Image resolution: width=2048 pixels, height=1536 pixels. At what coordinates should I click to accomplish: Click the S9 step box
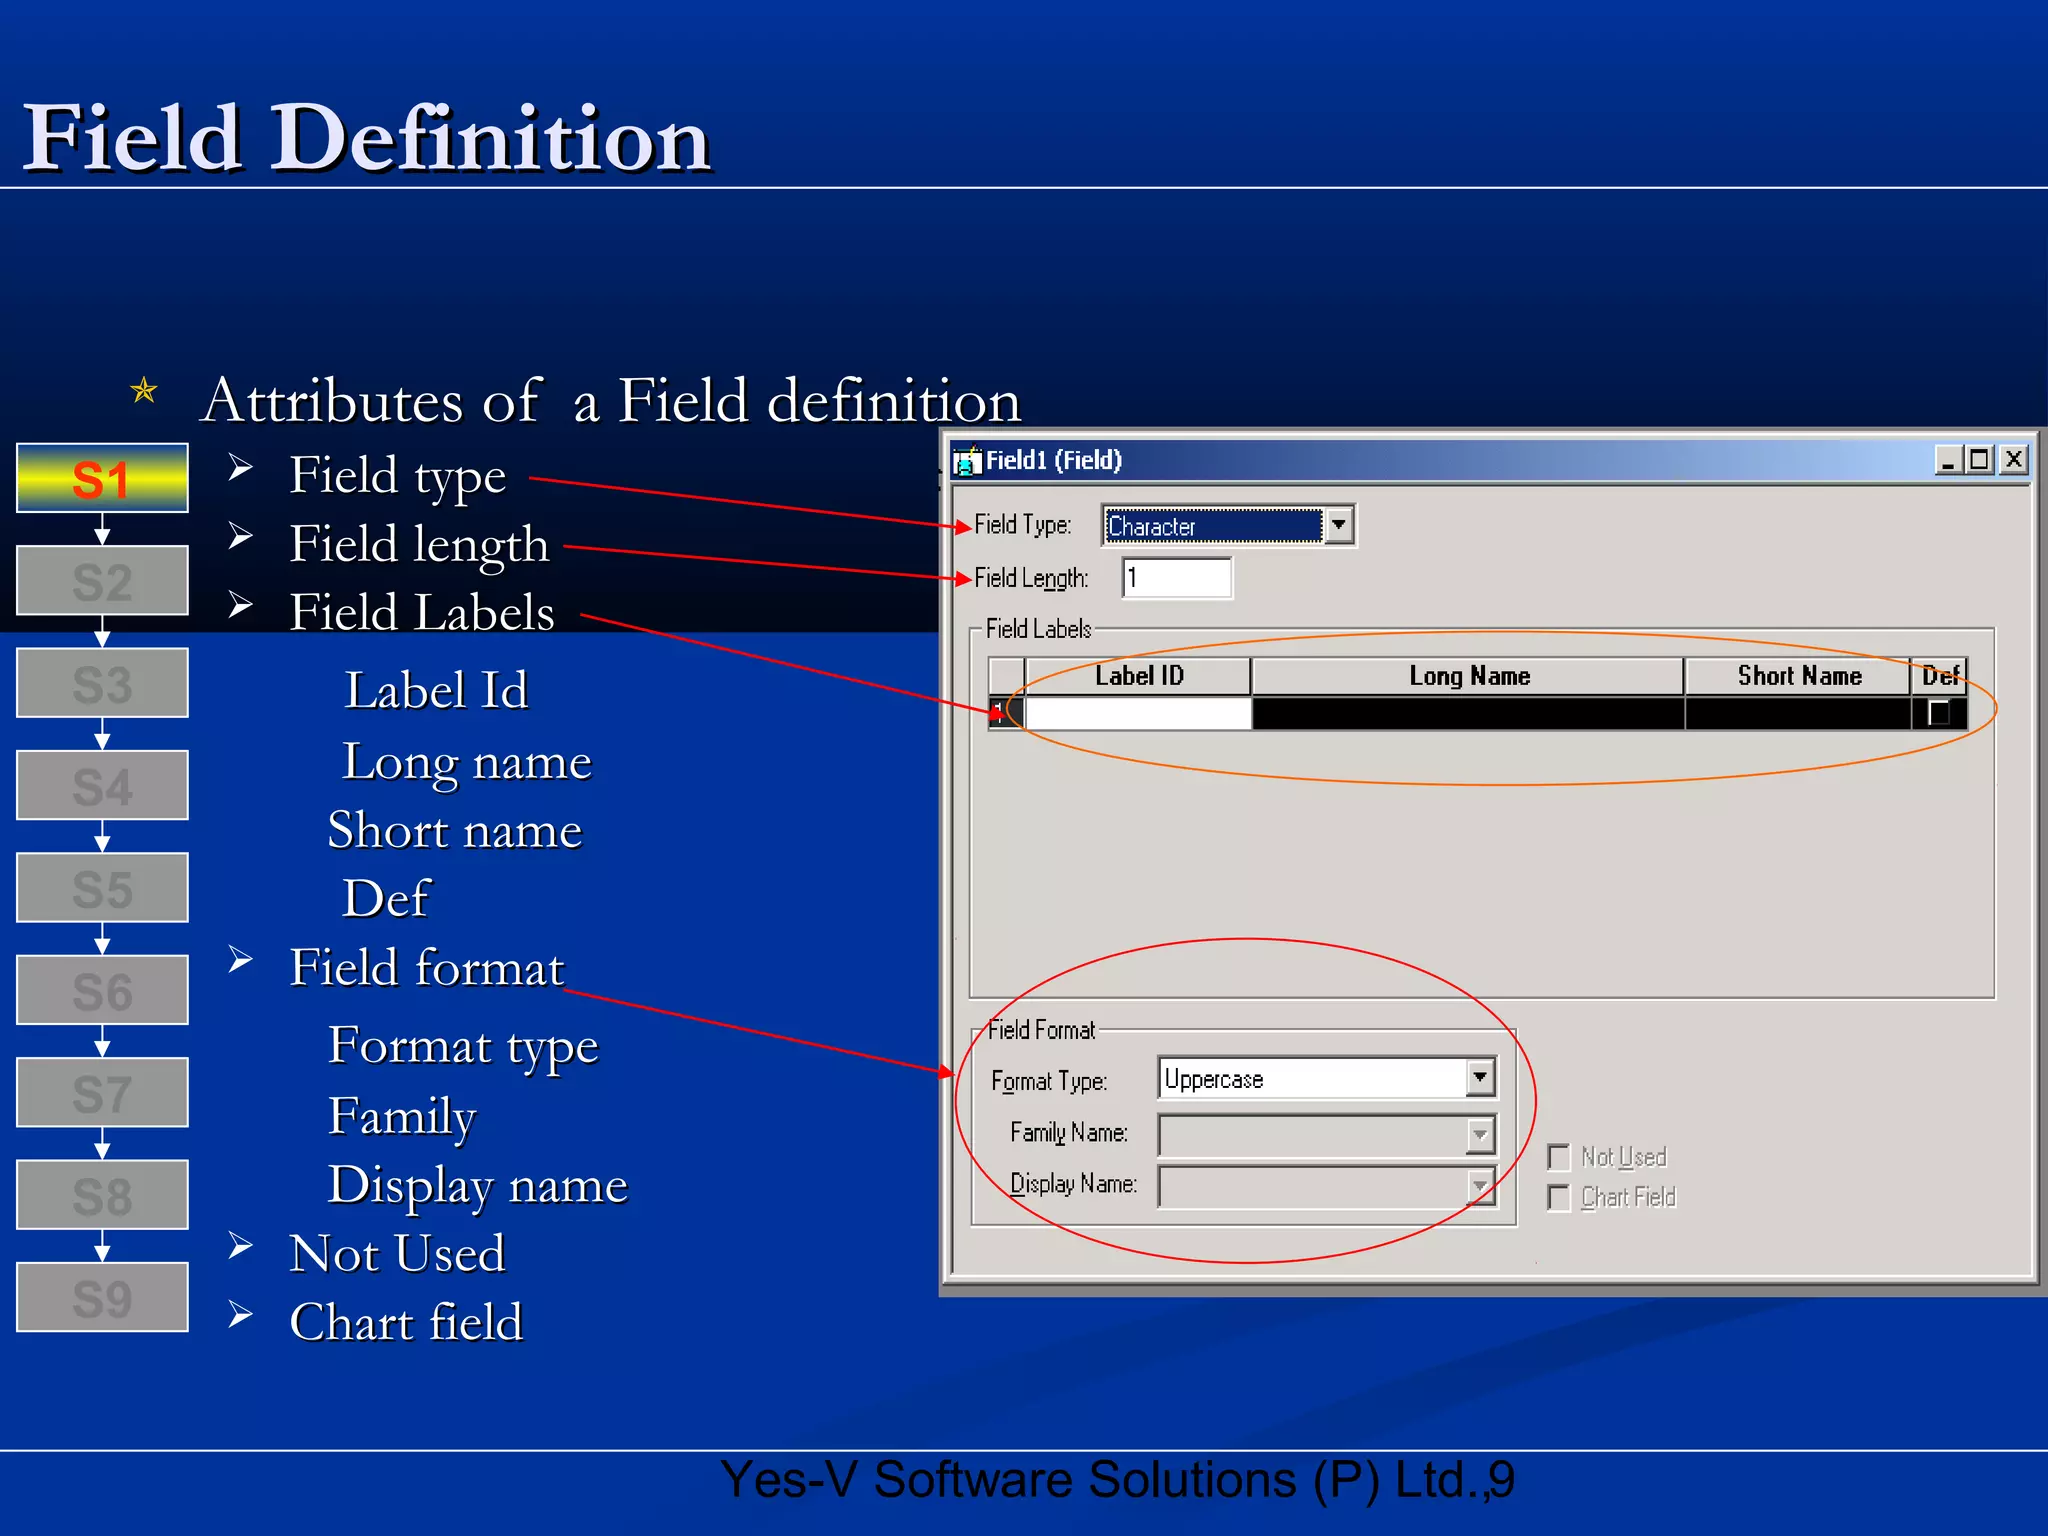pos(102,1297)
